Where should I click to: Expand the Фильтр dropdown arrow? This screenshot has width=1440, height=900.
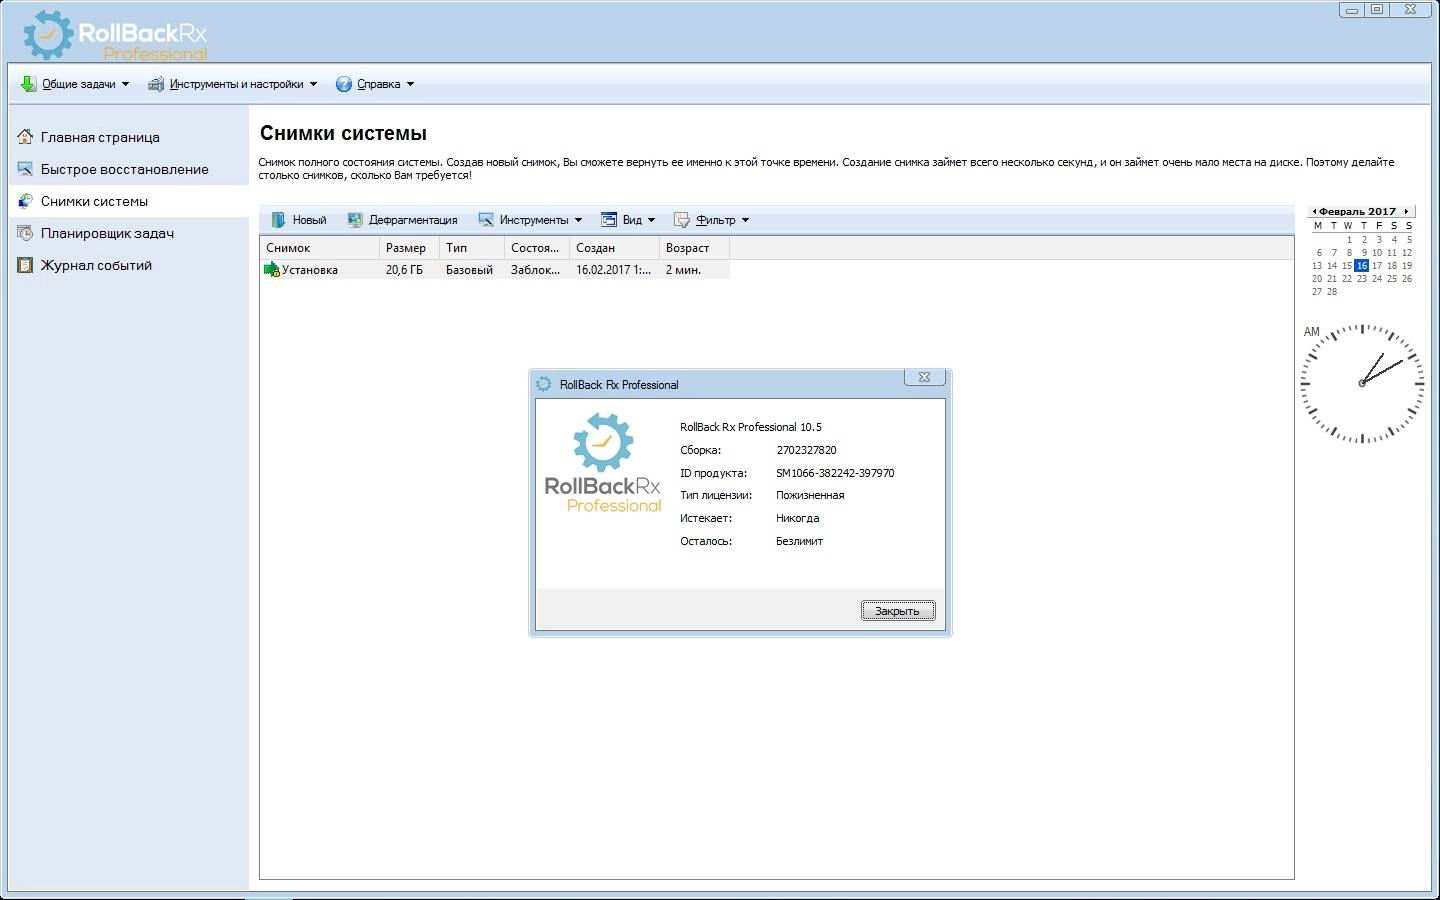pyautogui.click(x=745, y=220)
